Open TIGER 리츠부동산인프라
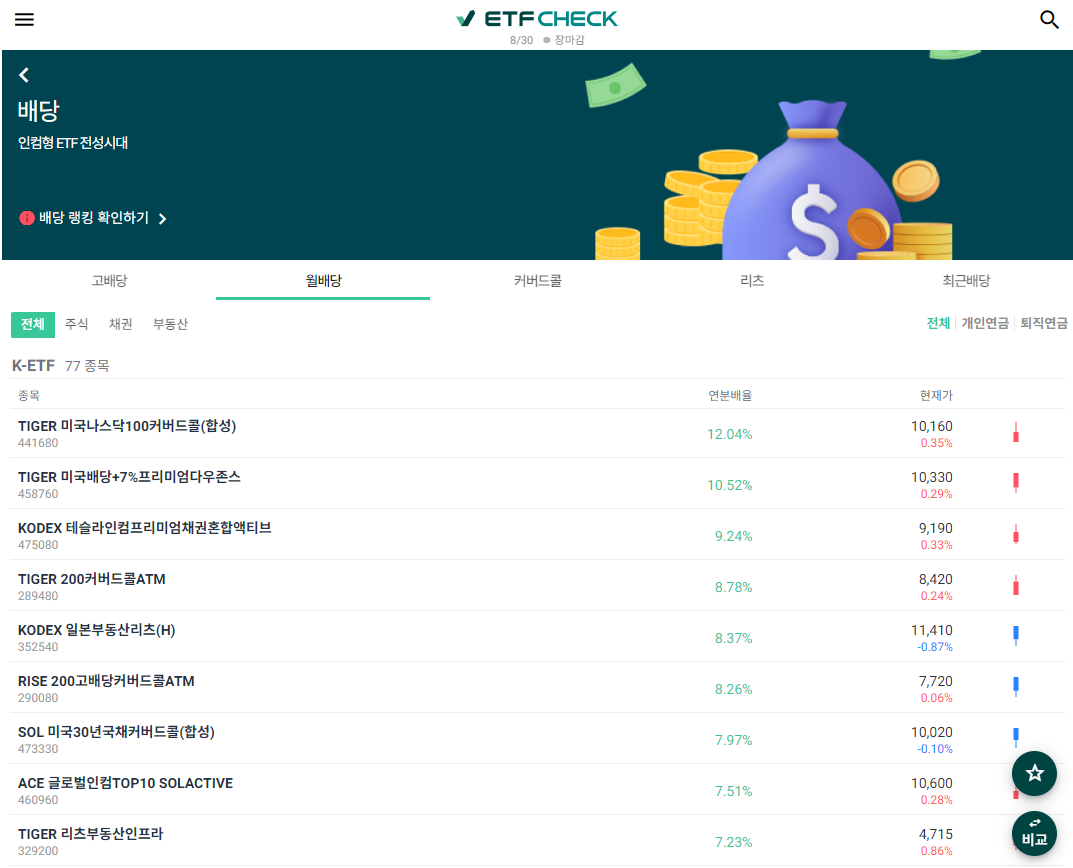The image size is (1073, 868). 90,834
